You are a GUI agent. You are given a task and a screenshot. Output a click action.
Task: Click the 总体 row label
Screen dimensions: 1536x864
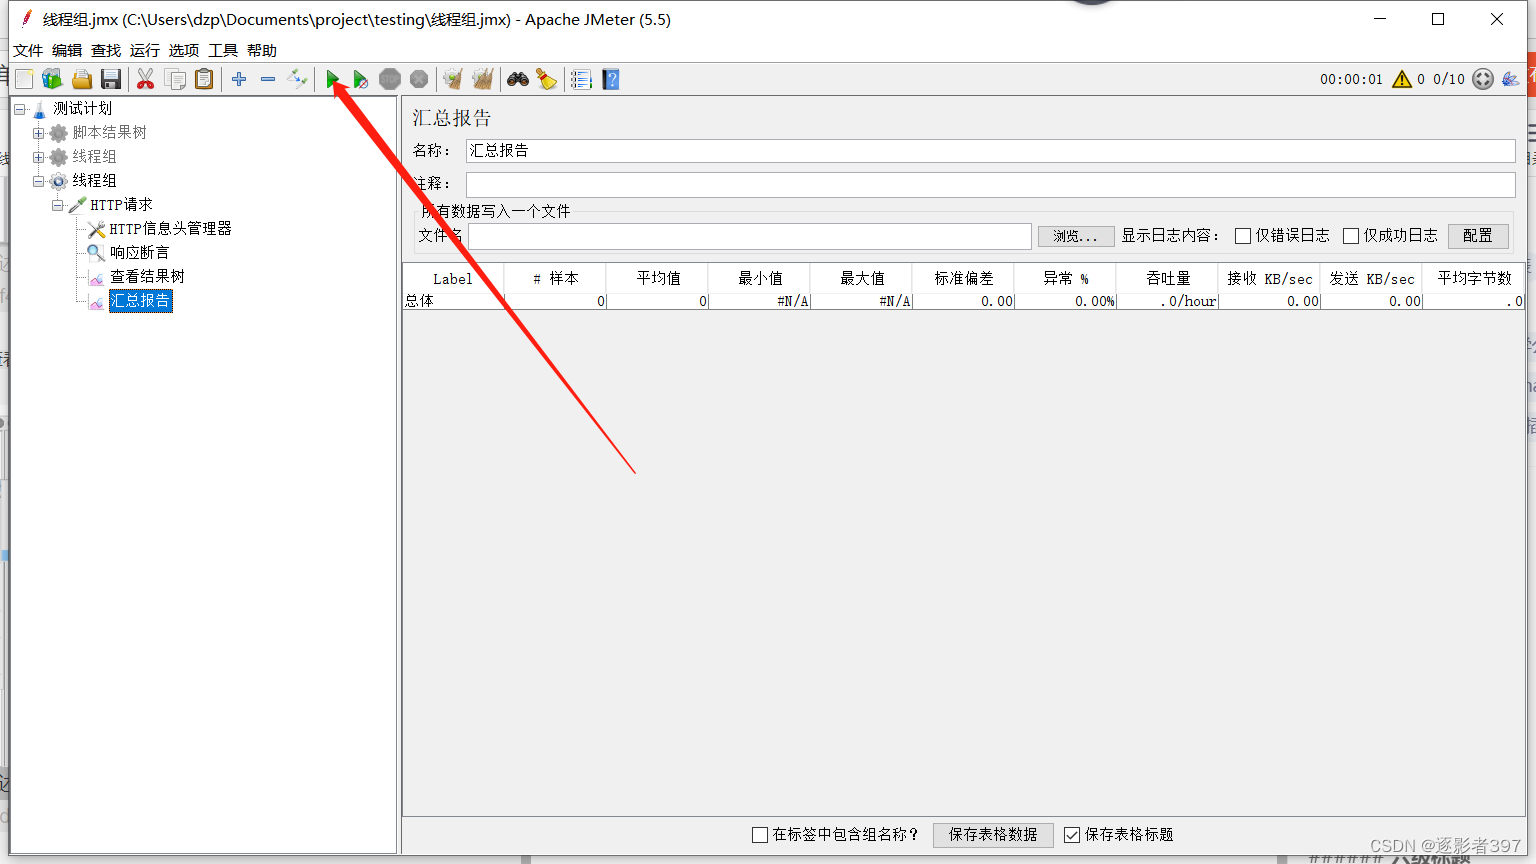point(420,301)
